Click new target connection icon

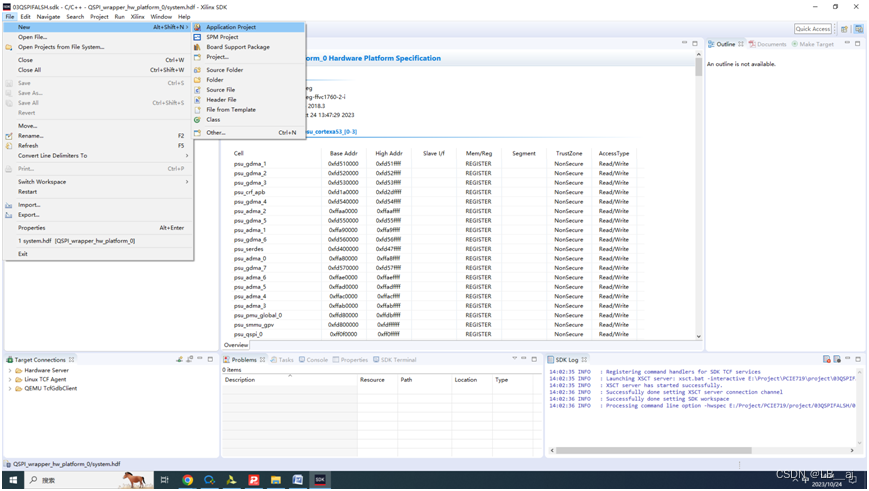(180, 359)
